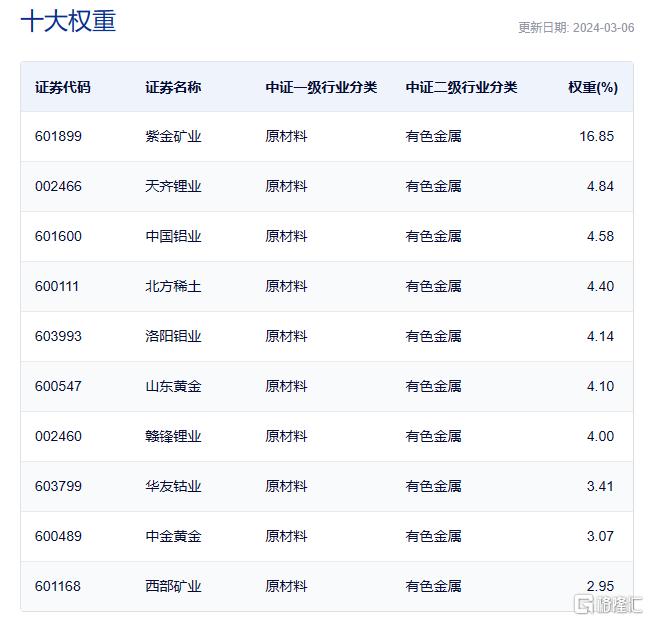Select 华友钴业 stock name
This screenshot has width=649, height=621.
pos(173,486)
